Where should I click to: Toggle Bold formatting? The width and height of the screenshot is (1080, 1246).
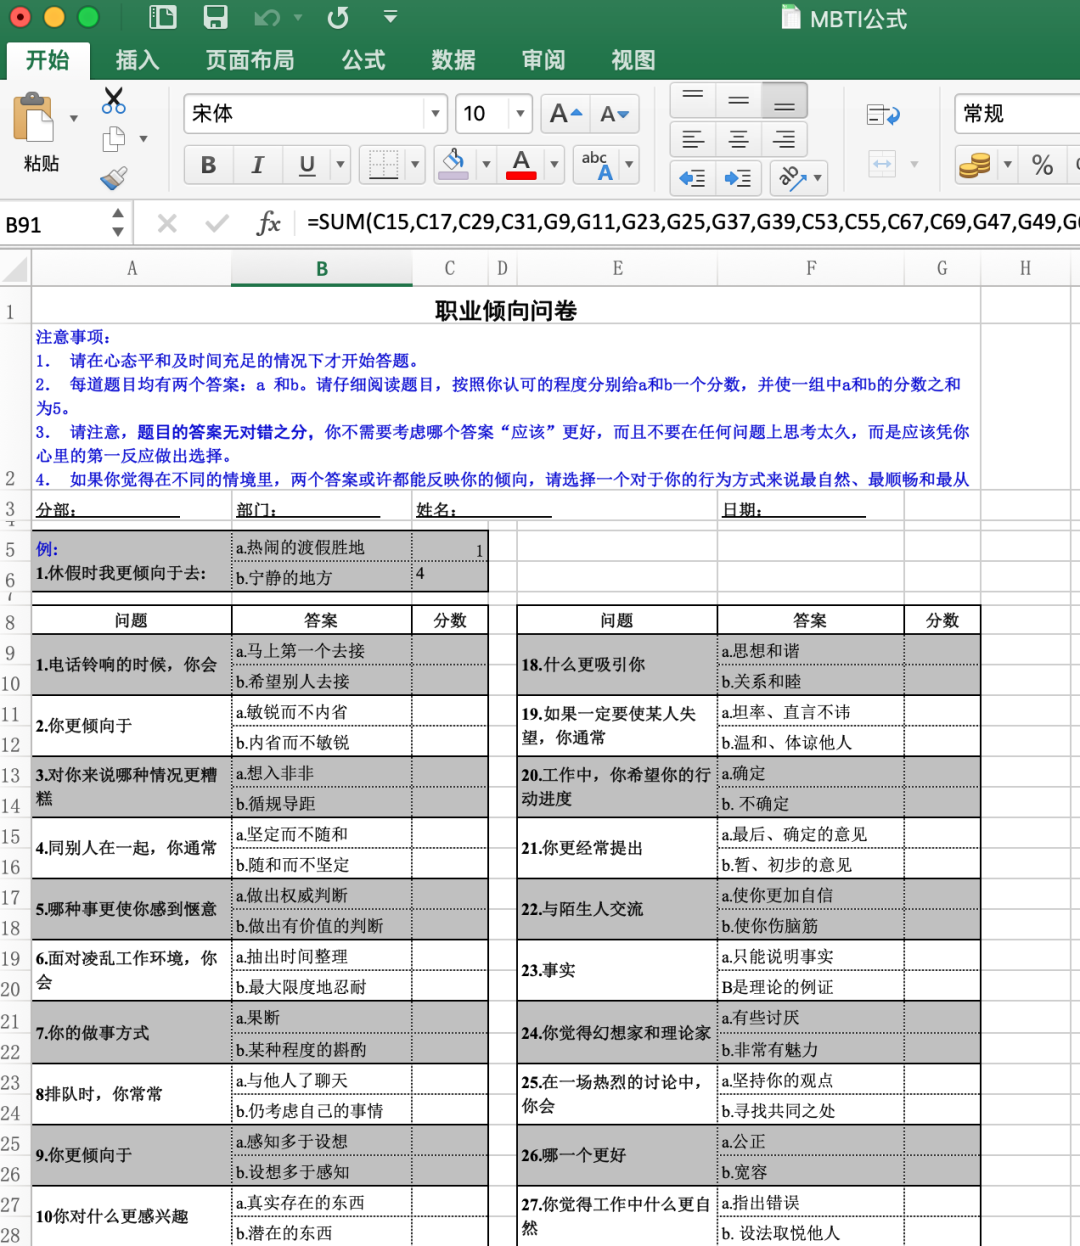click(x=208, y=165)
